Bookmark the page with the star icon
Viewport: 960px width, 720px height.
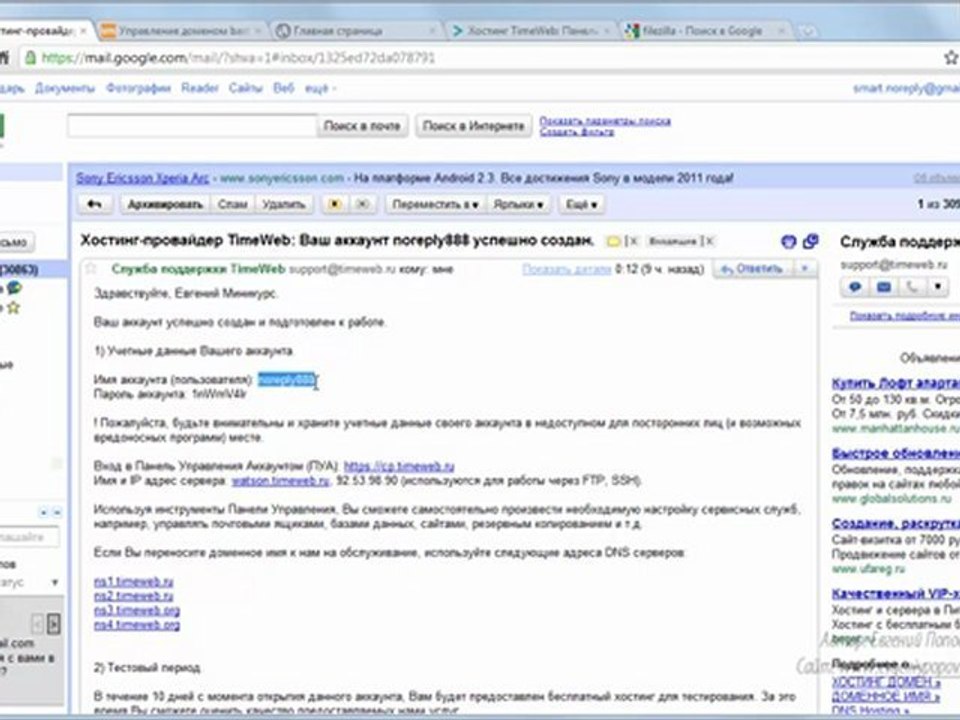(x=951, y=58)
